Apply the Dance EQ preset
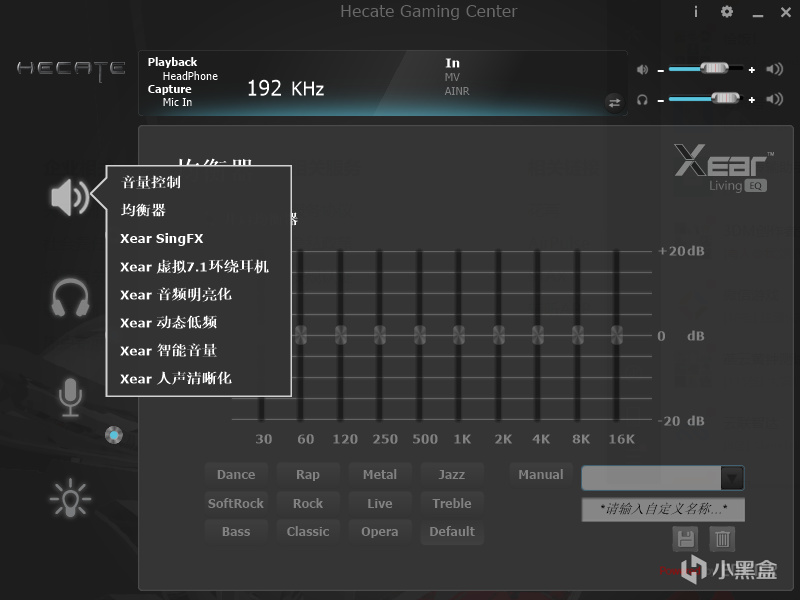This screenshot has height=600, width=800. point(236,475)
